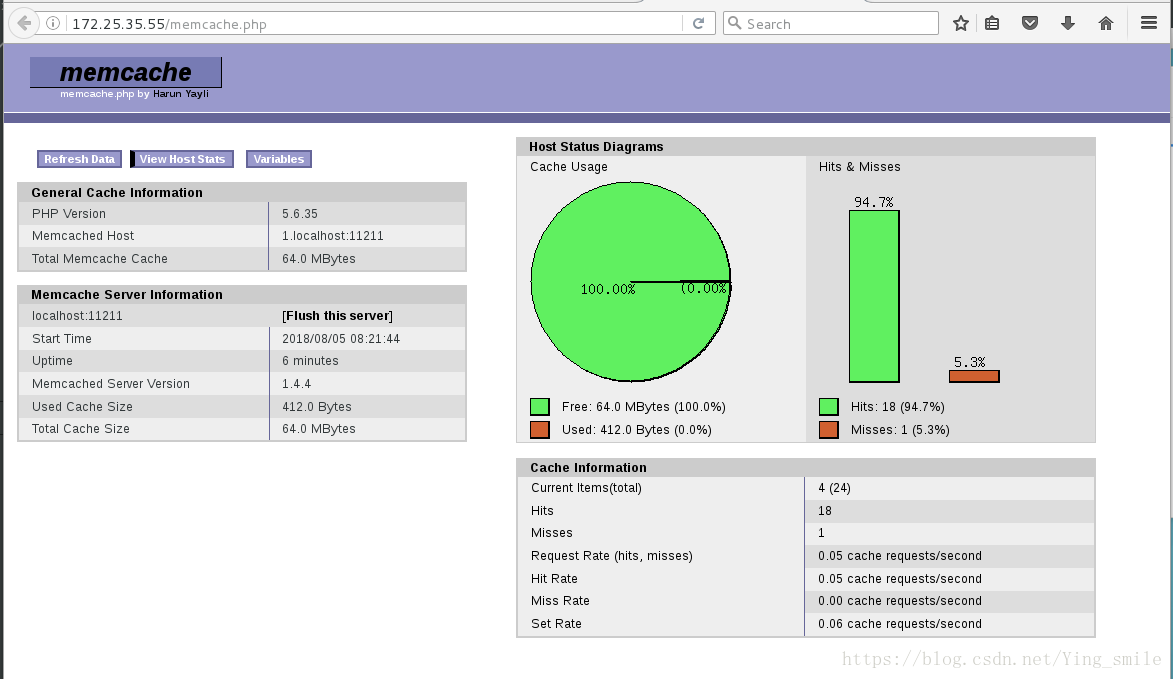
Task: Open the hamburger menu icon
Action: [x=1149, y=23]
